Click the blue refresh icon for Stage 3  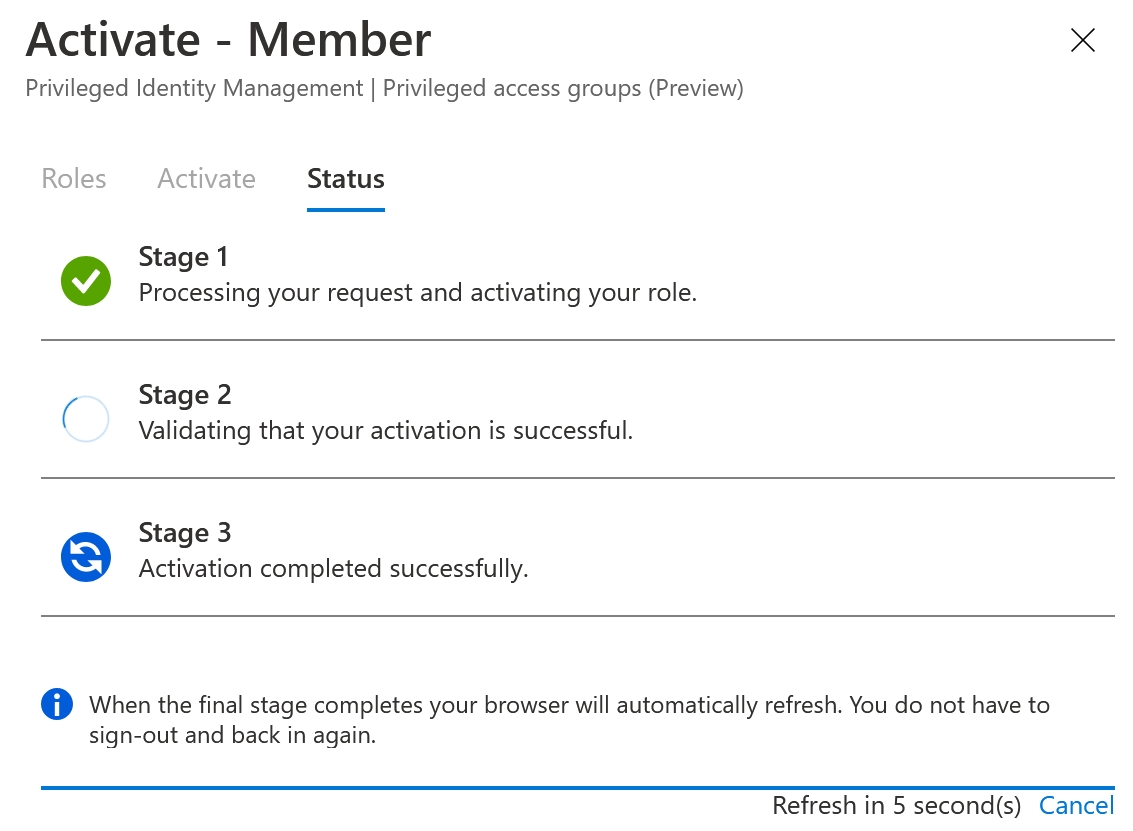[x=86, y=557]
